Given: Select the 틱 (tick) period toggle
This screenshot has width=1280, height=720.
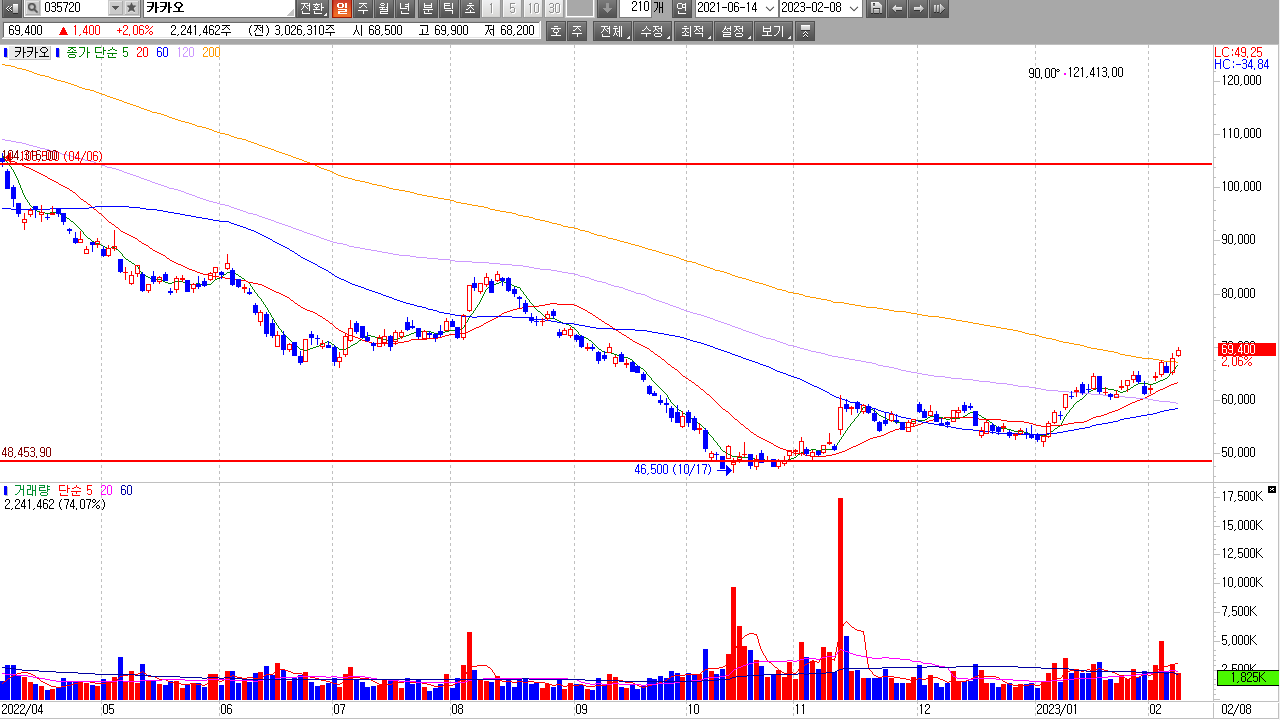Looking at the screenshot, I should coord(449,8).
